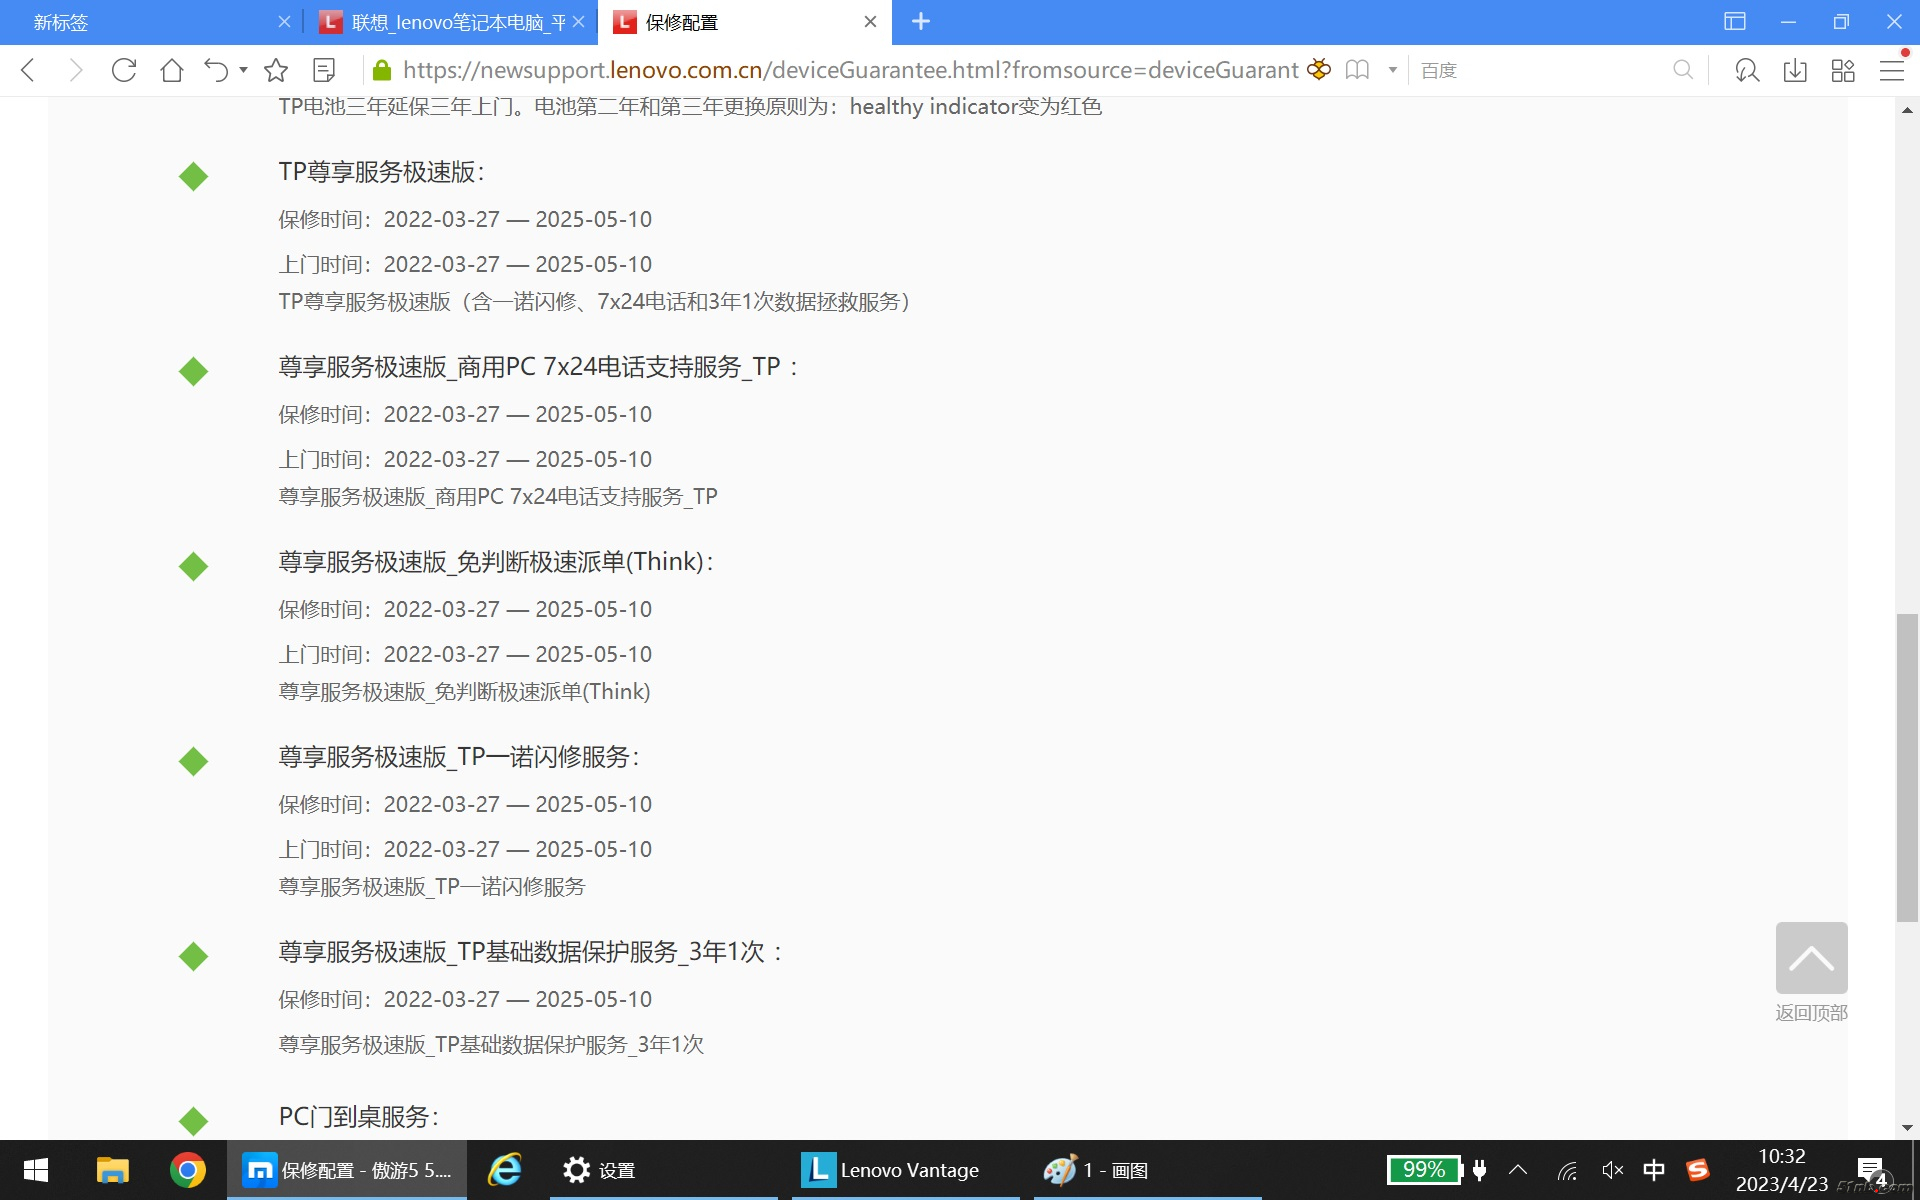Open the notes icon in toolbar
Viewport: 1920px width, 1200px height.
[324, 70]
